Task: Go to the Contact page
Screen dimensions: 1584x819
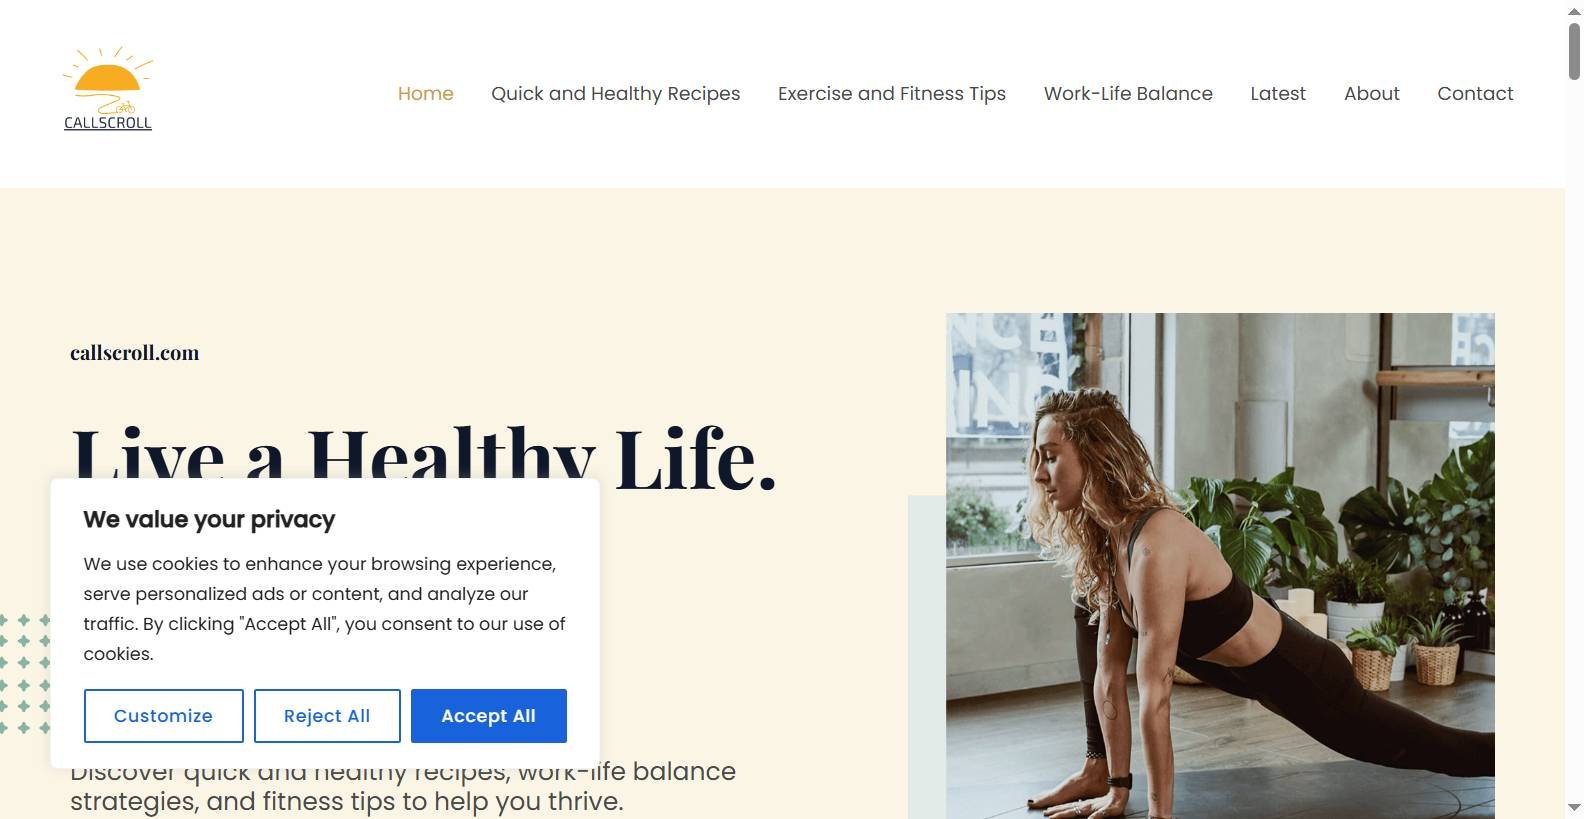Action: (x=1475, y=93)
